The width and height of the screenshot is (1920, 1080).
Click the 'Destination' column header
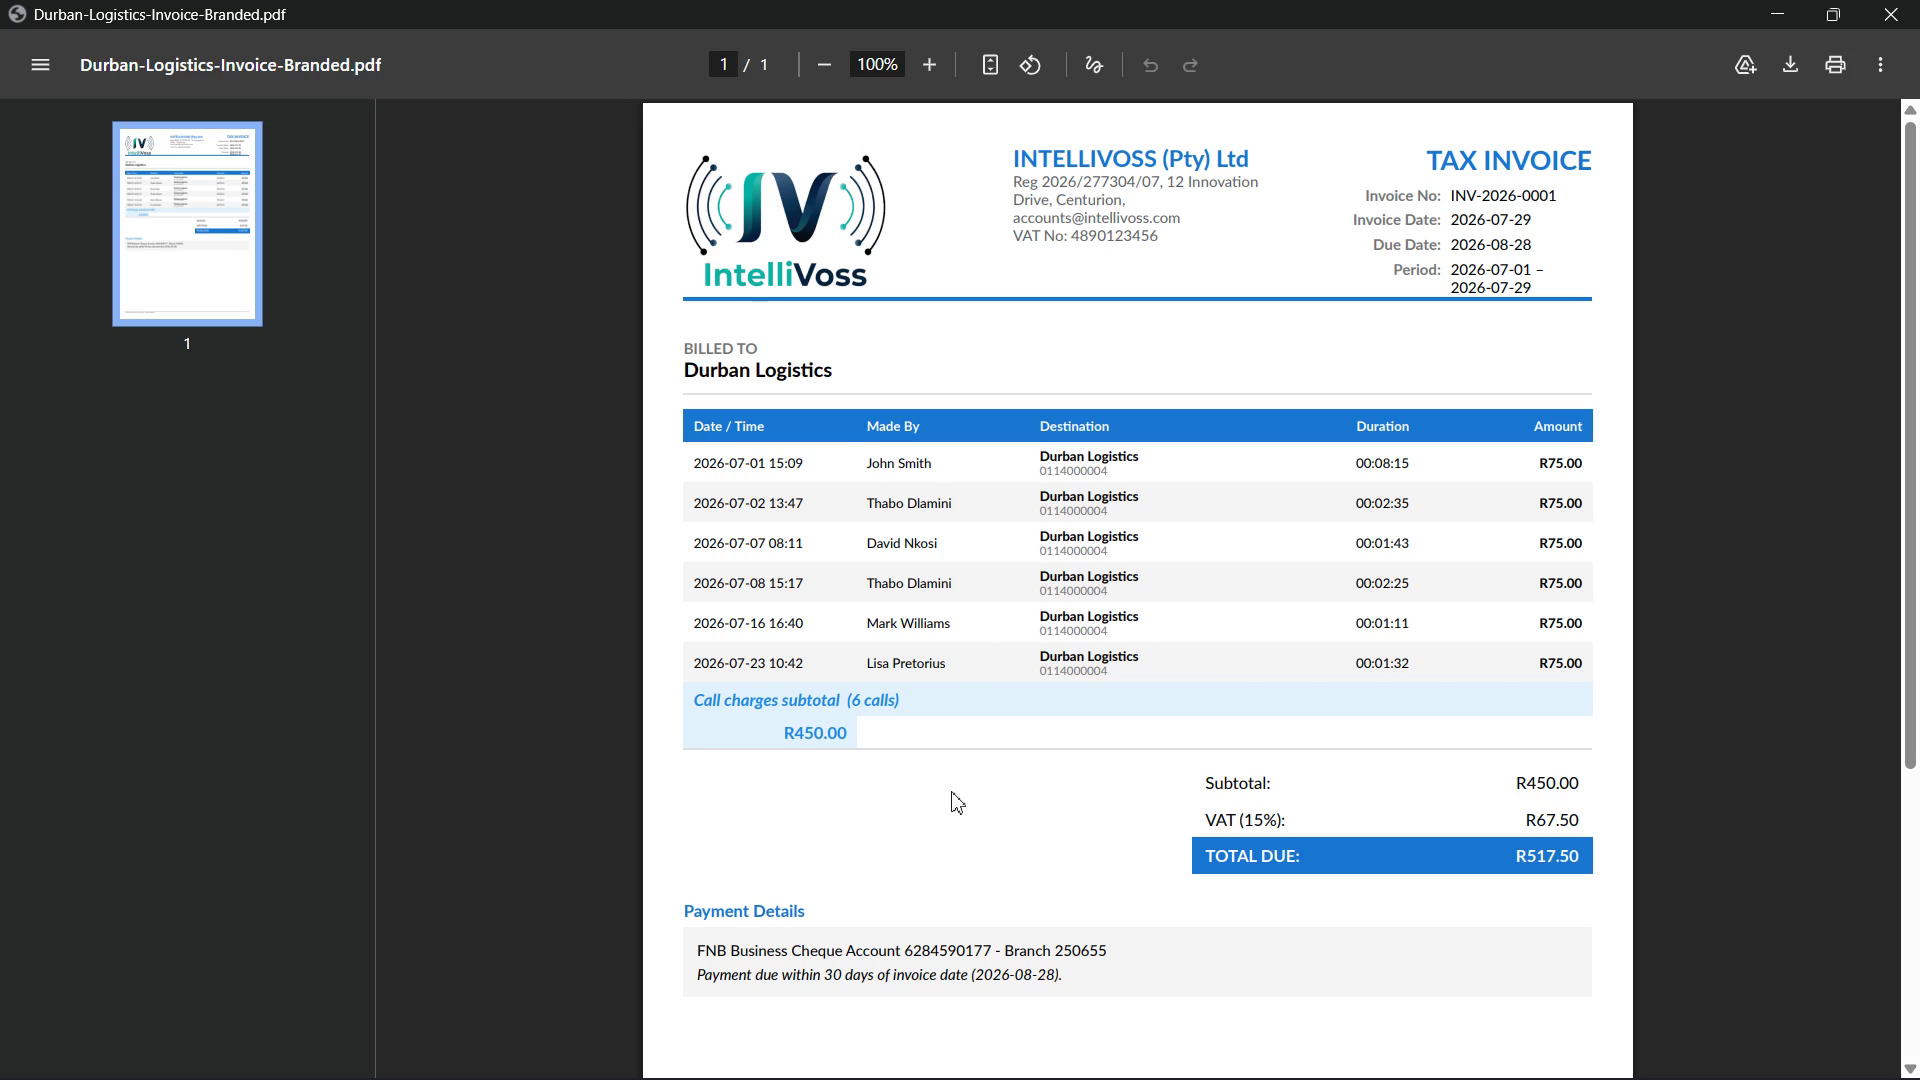point(1074,426)
